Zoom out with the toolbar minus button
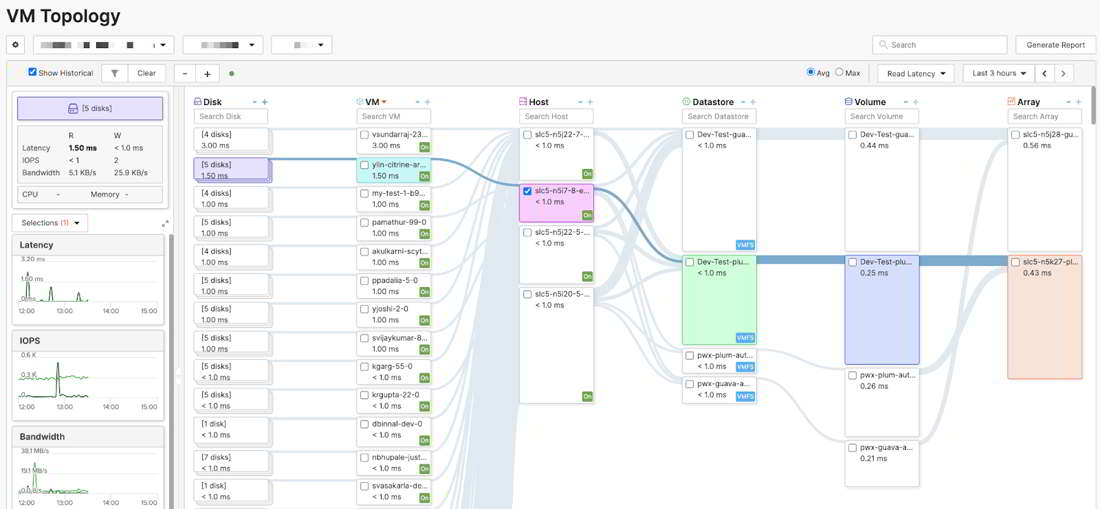 click(x=185, y=74)
